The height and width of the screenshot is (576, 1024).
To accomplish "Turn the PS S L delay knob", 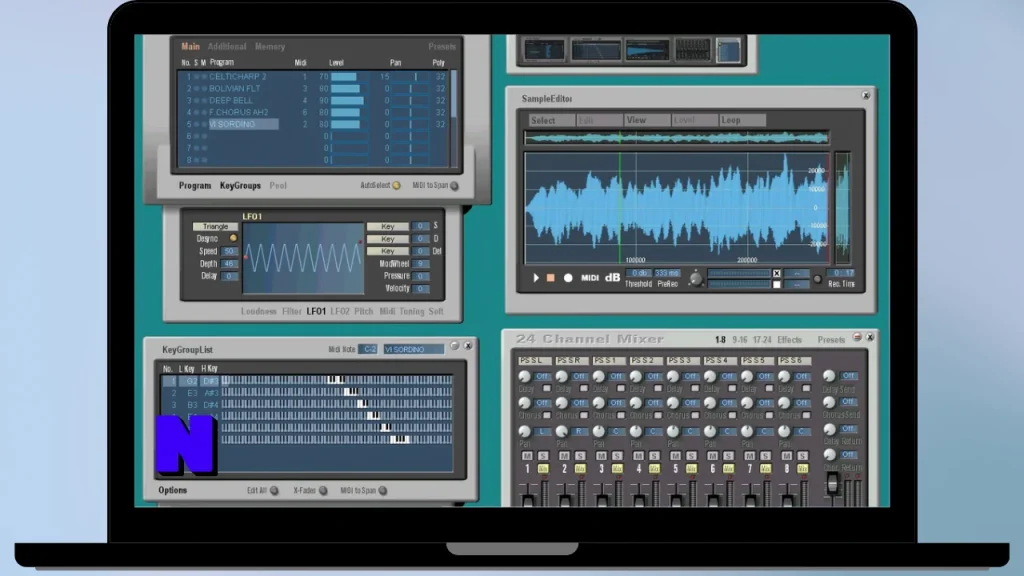I will pos(524,377).
